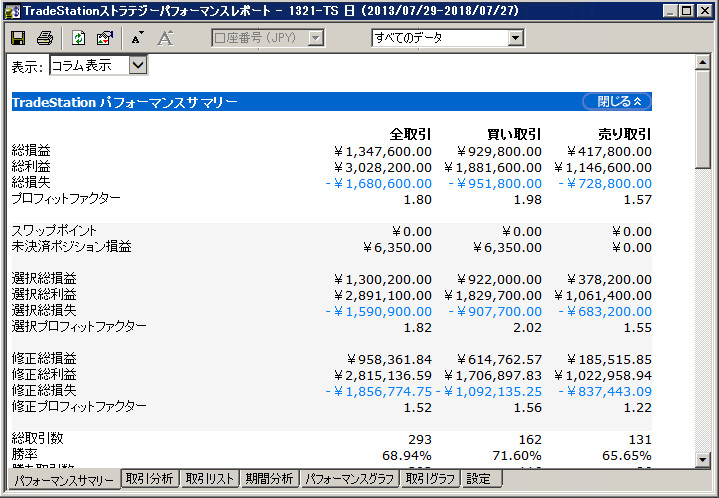Open the 口座番号 (JPY) dropdown
Screen dimensions: 719x498
click(x=315, y=38)
